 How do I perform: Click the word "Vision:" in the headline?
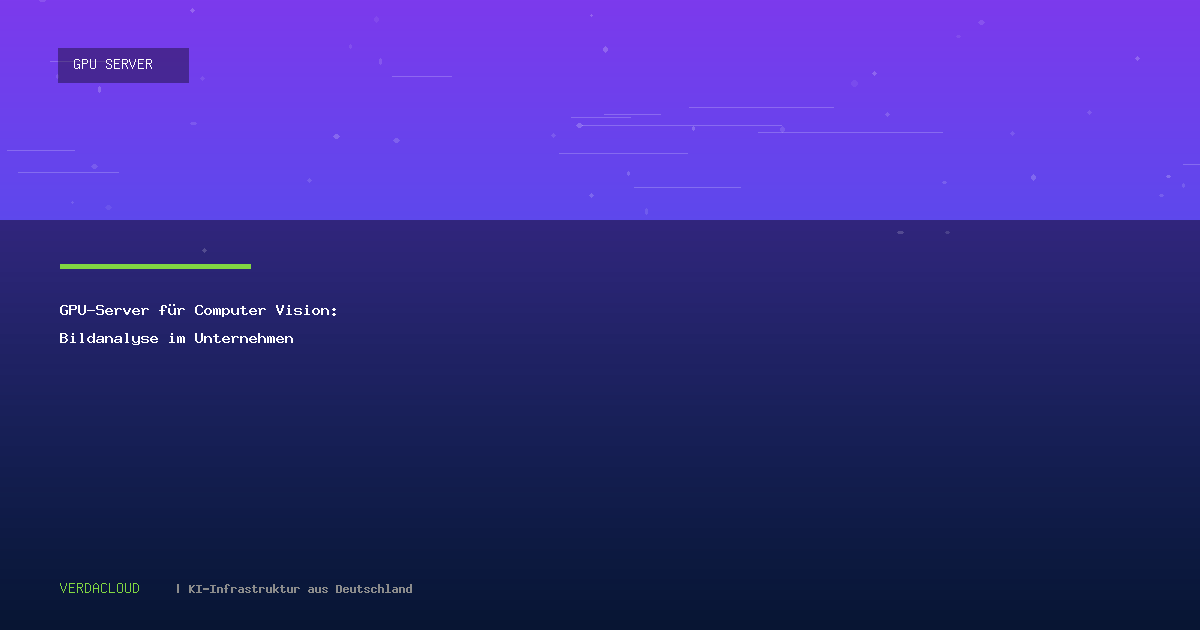coord(307,311)
